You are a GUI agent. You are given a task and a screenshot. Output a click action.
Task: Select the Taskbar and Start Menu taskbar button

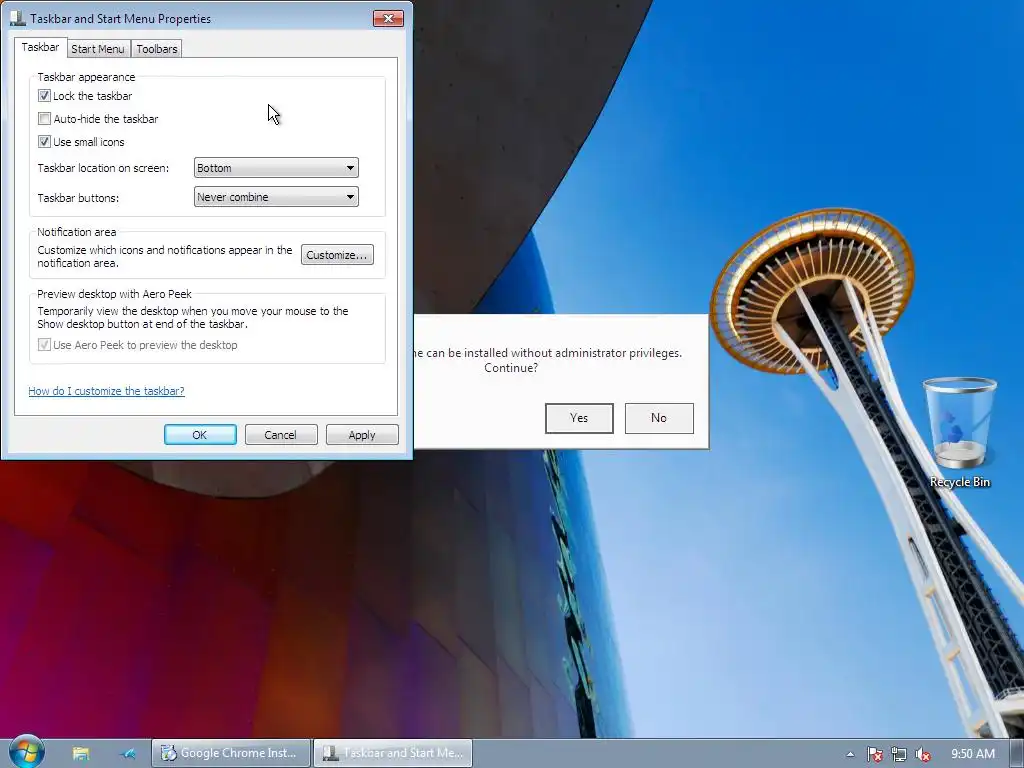[393, 753]
